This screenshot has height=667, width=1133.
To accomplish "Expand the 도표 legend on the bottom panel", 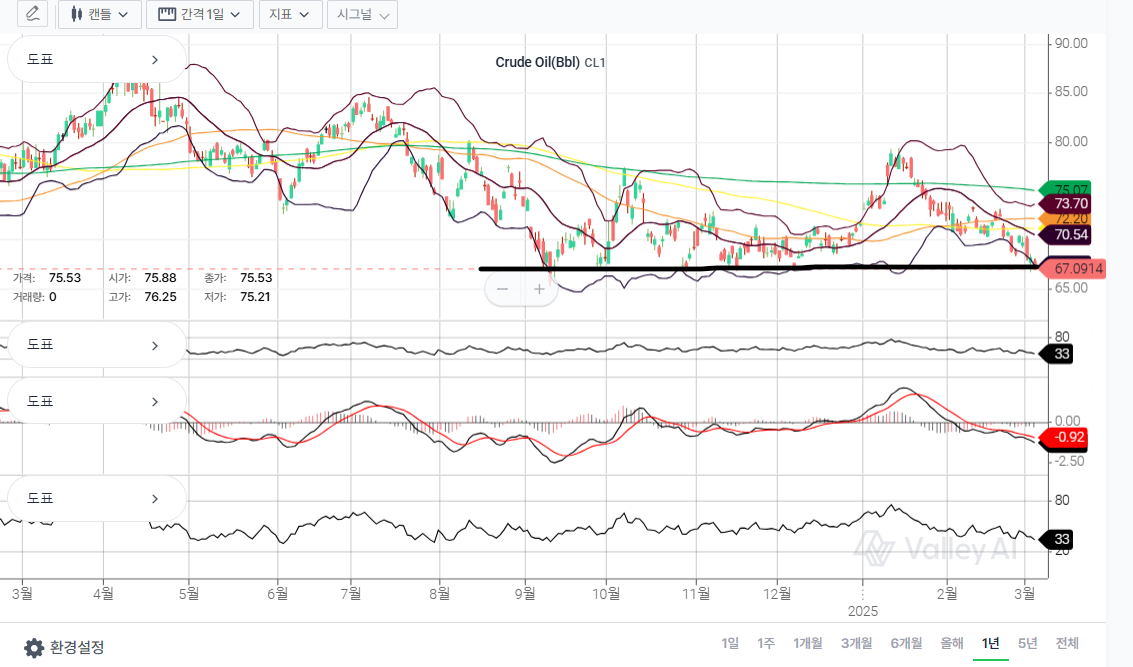I will point(97,498).
